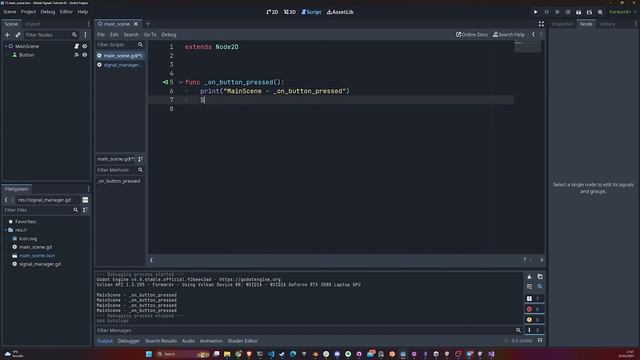Click the Search Help button
The height and width of the screenshot is (360, 640).
click(509, 35)
